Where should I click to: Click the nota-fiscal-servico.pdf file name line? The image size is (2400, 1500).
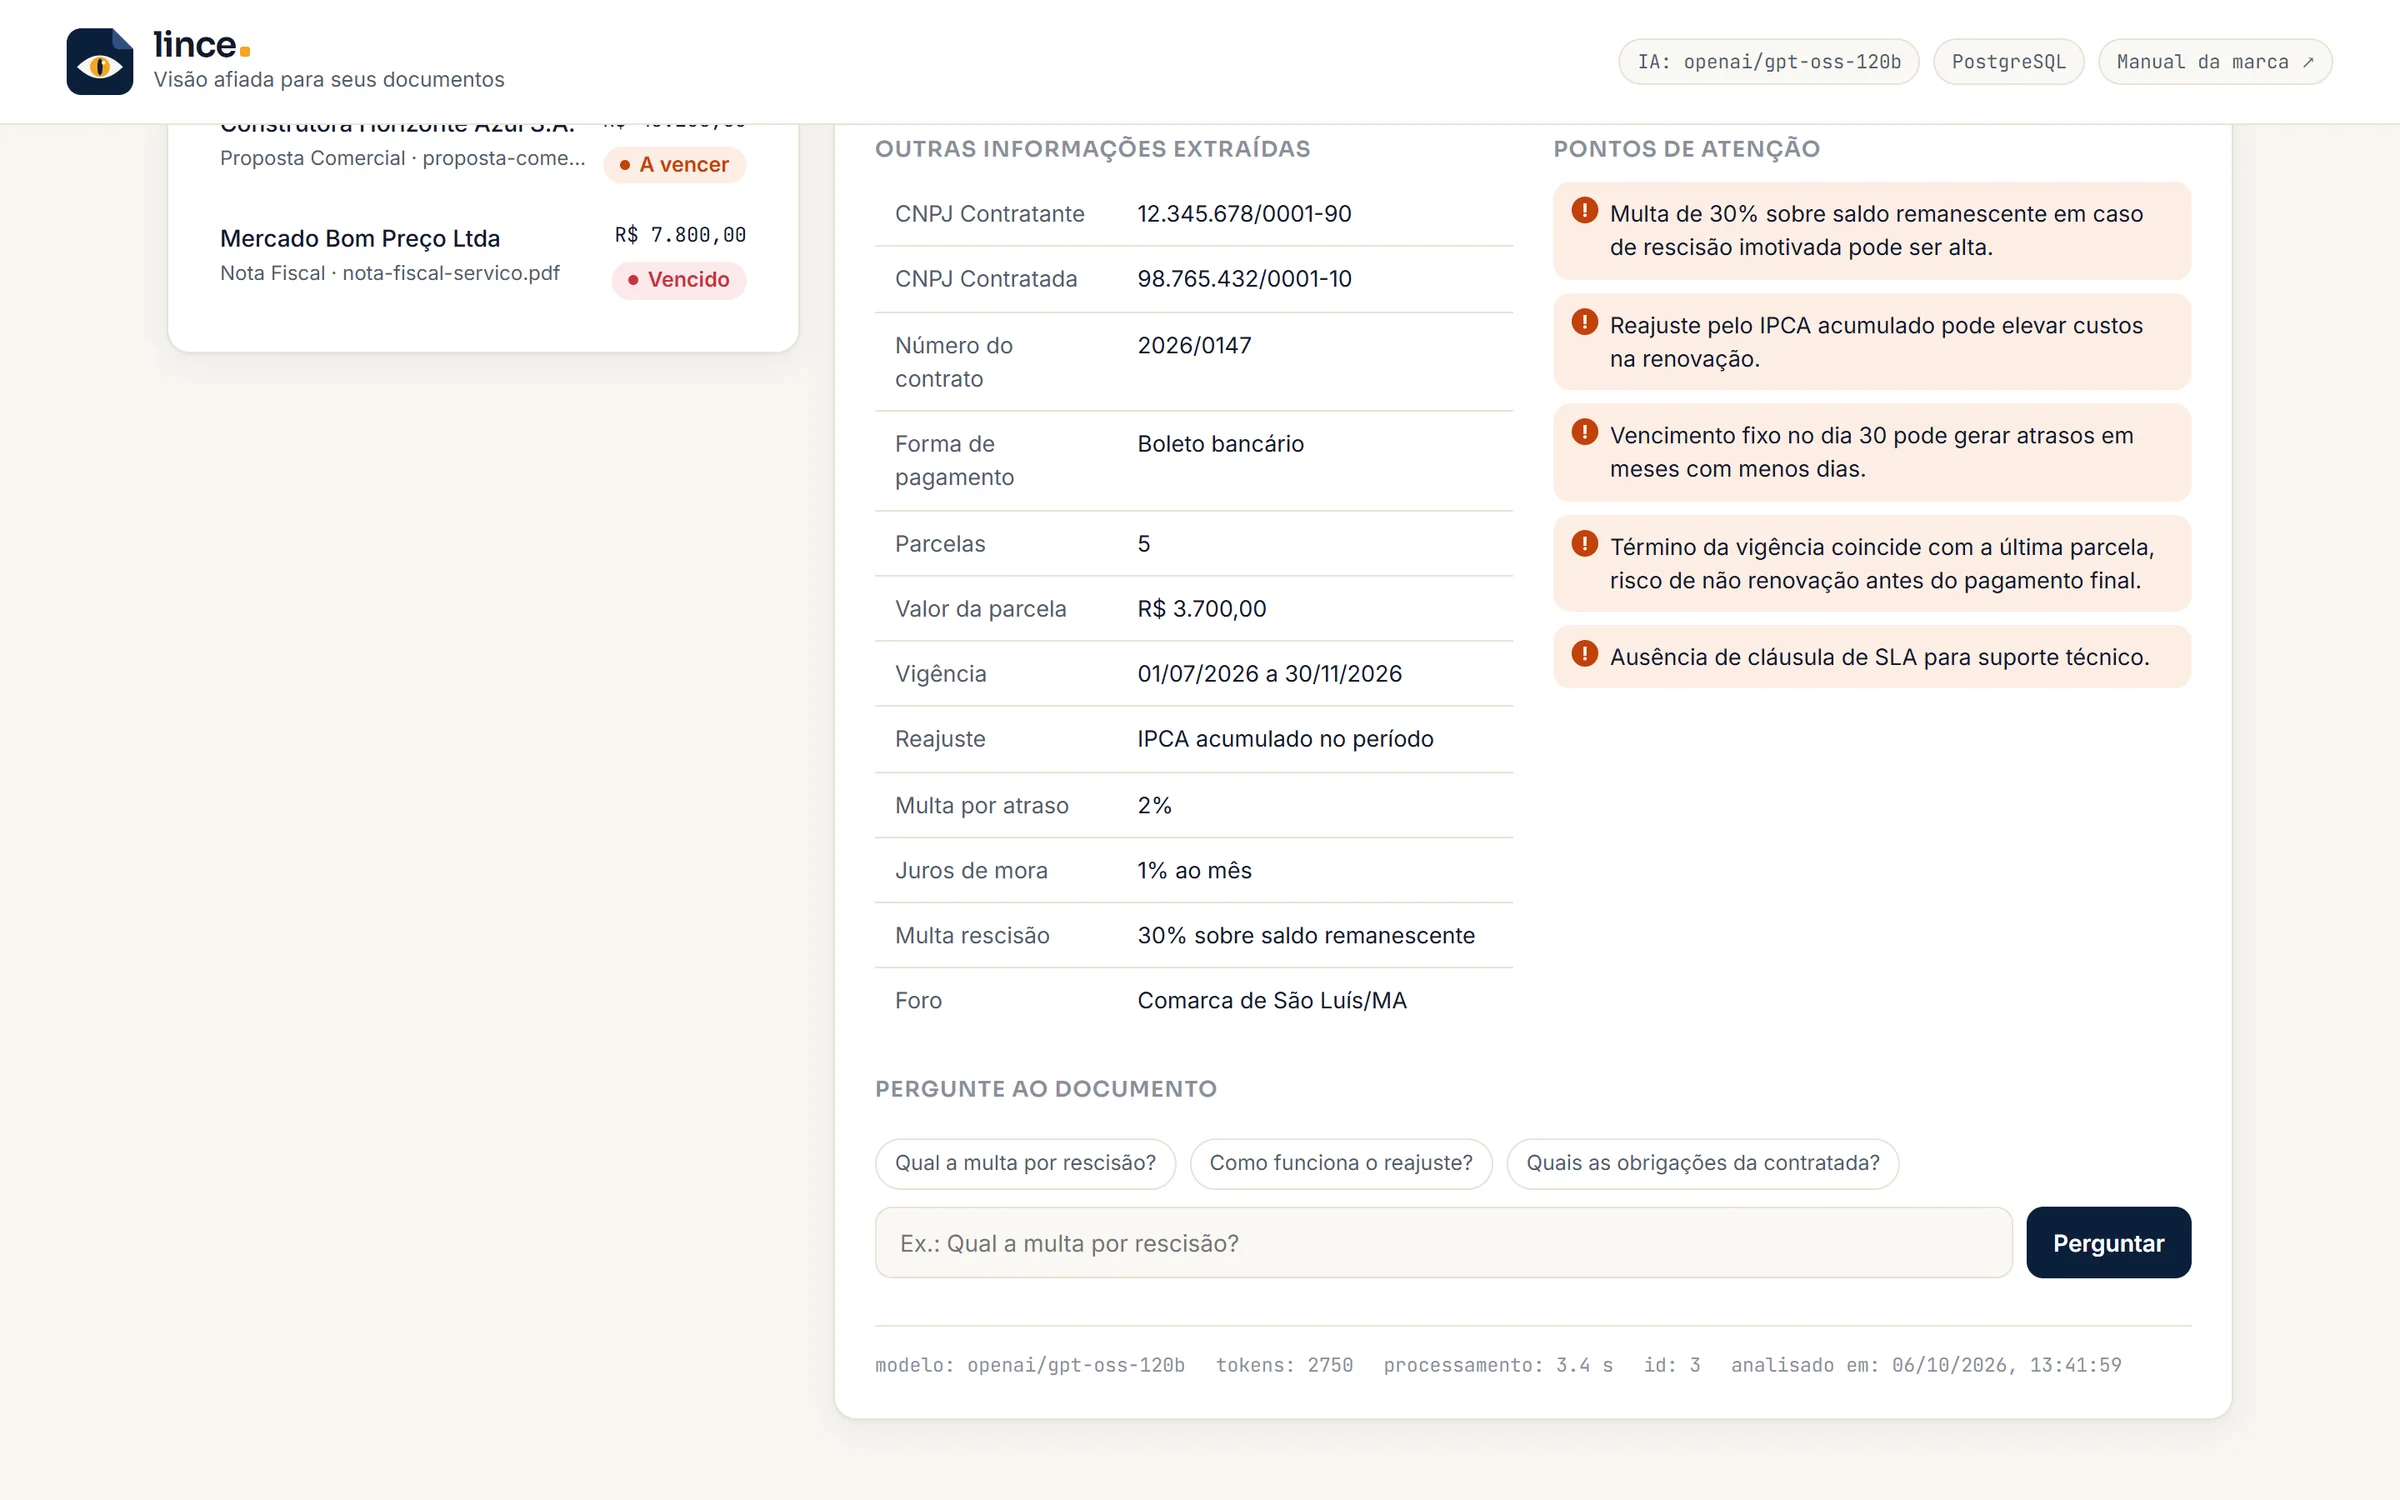click(390, 273)
